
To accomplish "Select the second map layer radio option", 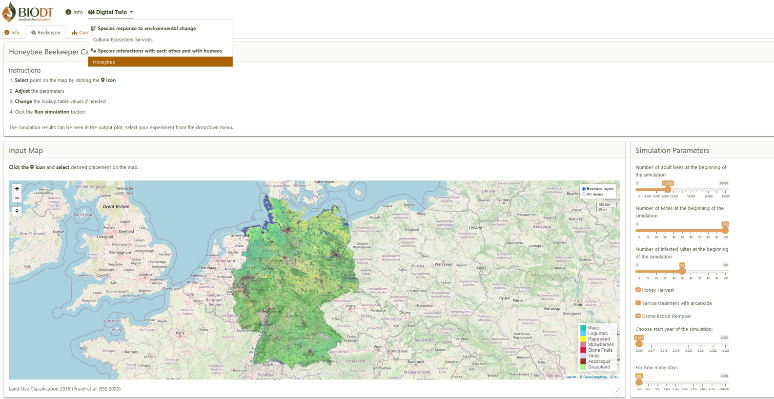I will (x=584, y=194).
